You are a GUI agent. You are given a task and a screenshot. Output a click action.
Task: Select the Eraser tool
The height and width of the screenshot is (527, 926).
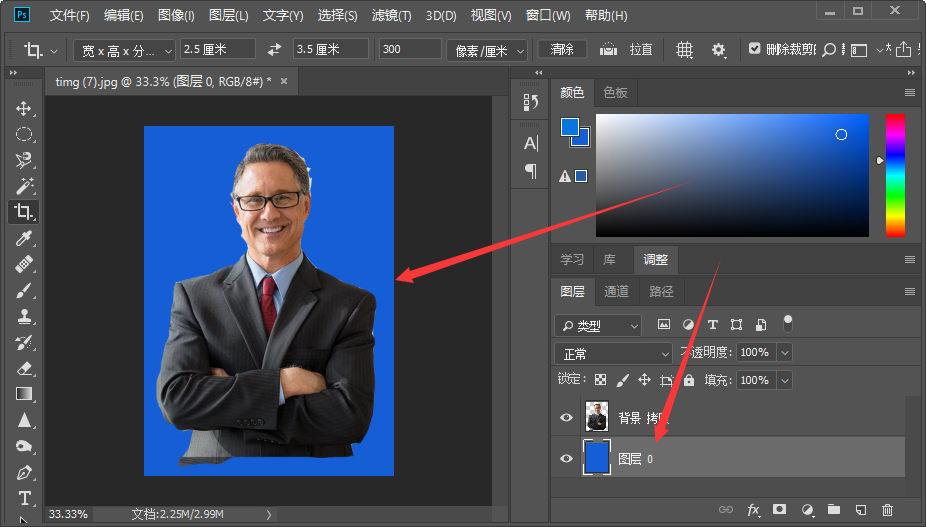click(24, 368)
